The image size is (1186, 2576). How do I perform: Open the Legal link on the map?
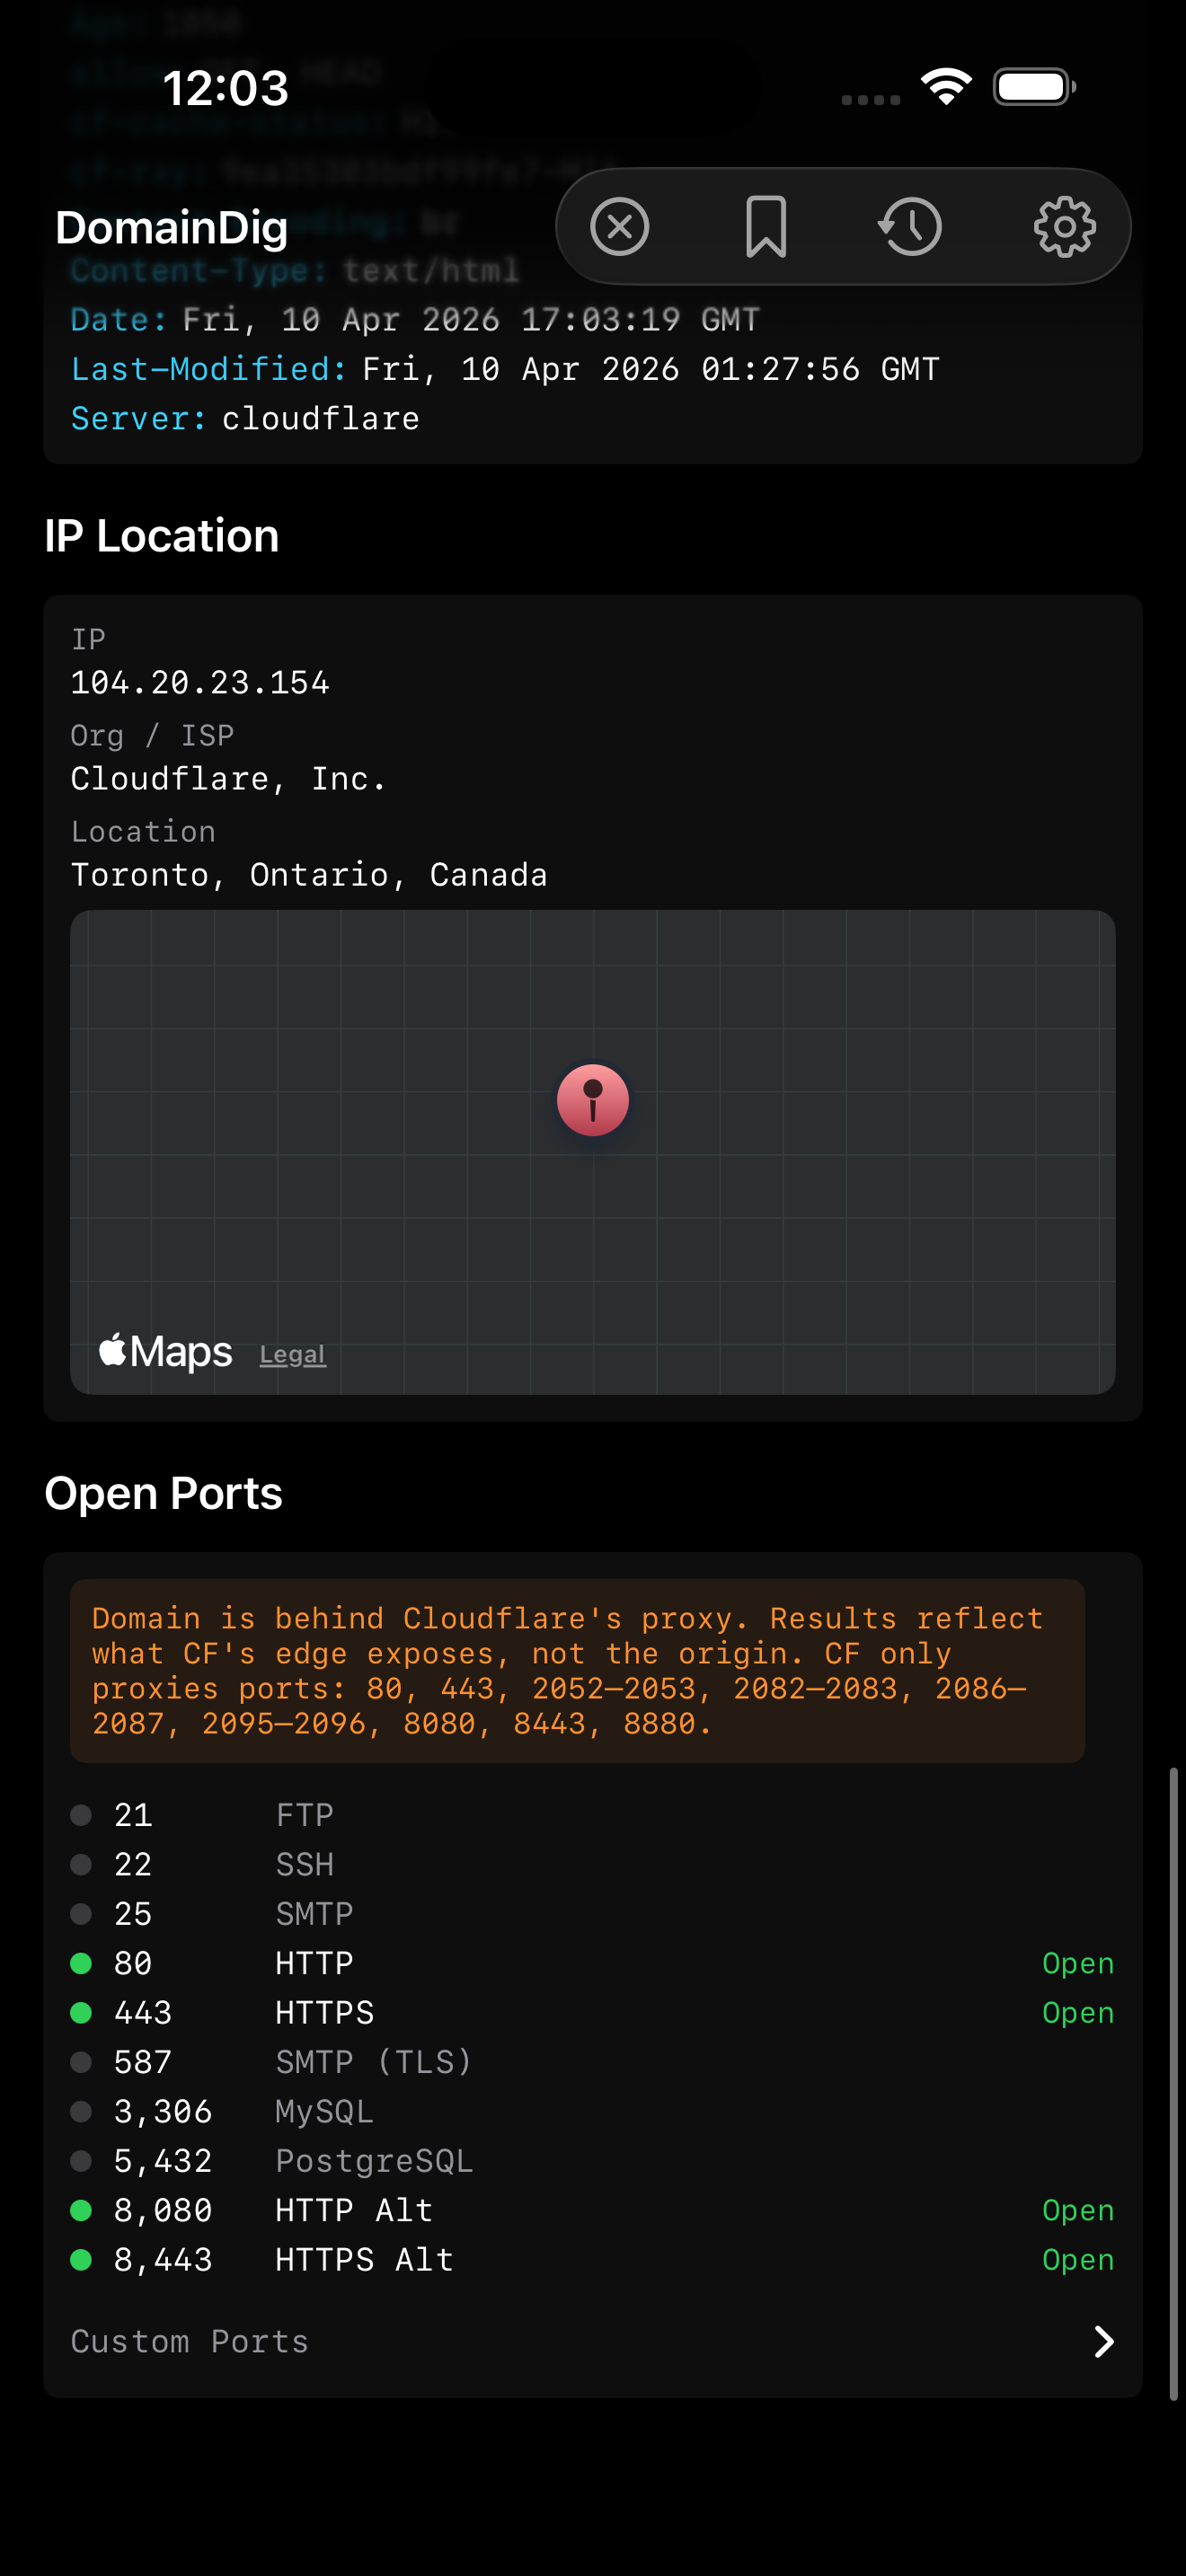[293, 1355]
